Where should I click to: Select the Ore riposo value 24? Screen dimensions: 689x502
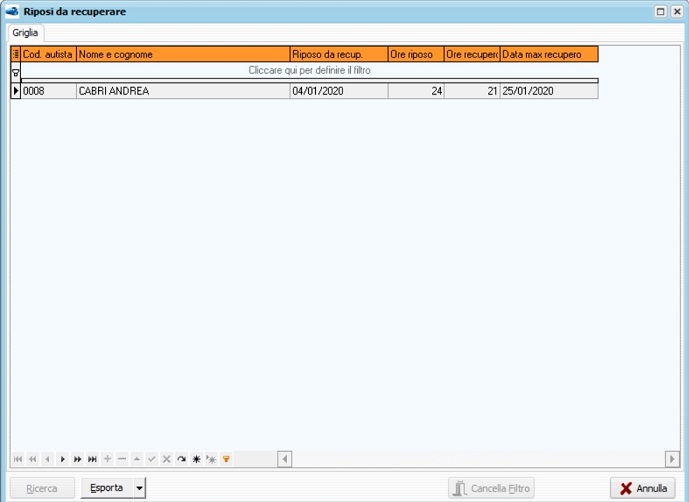click(416, 91)
